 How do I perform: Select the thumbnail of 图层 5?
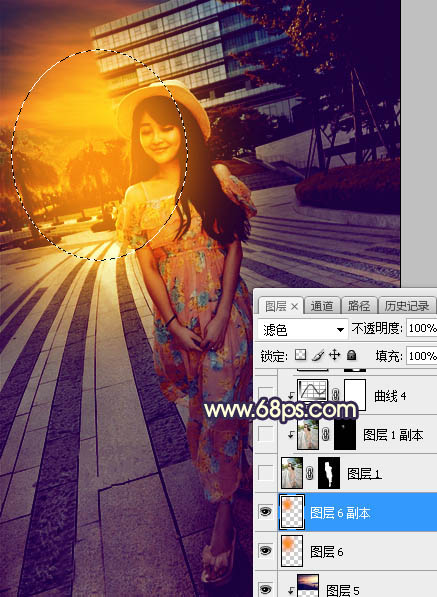[308, 586]
